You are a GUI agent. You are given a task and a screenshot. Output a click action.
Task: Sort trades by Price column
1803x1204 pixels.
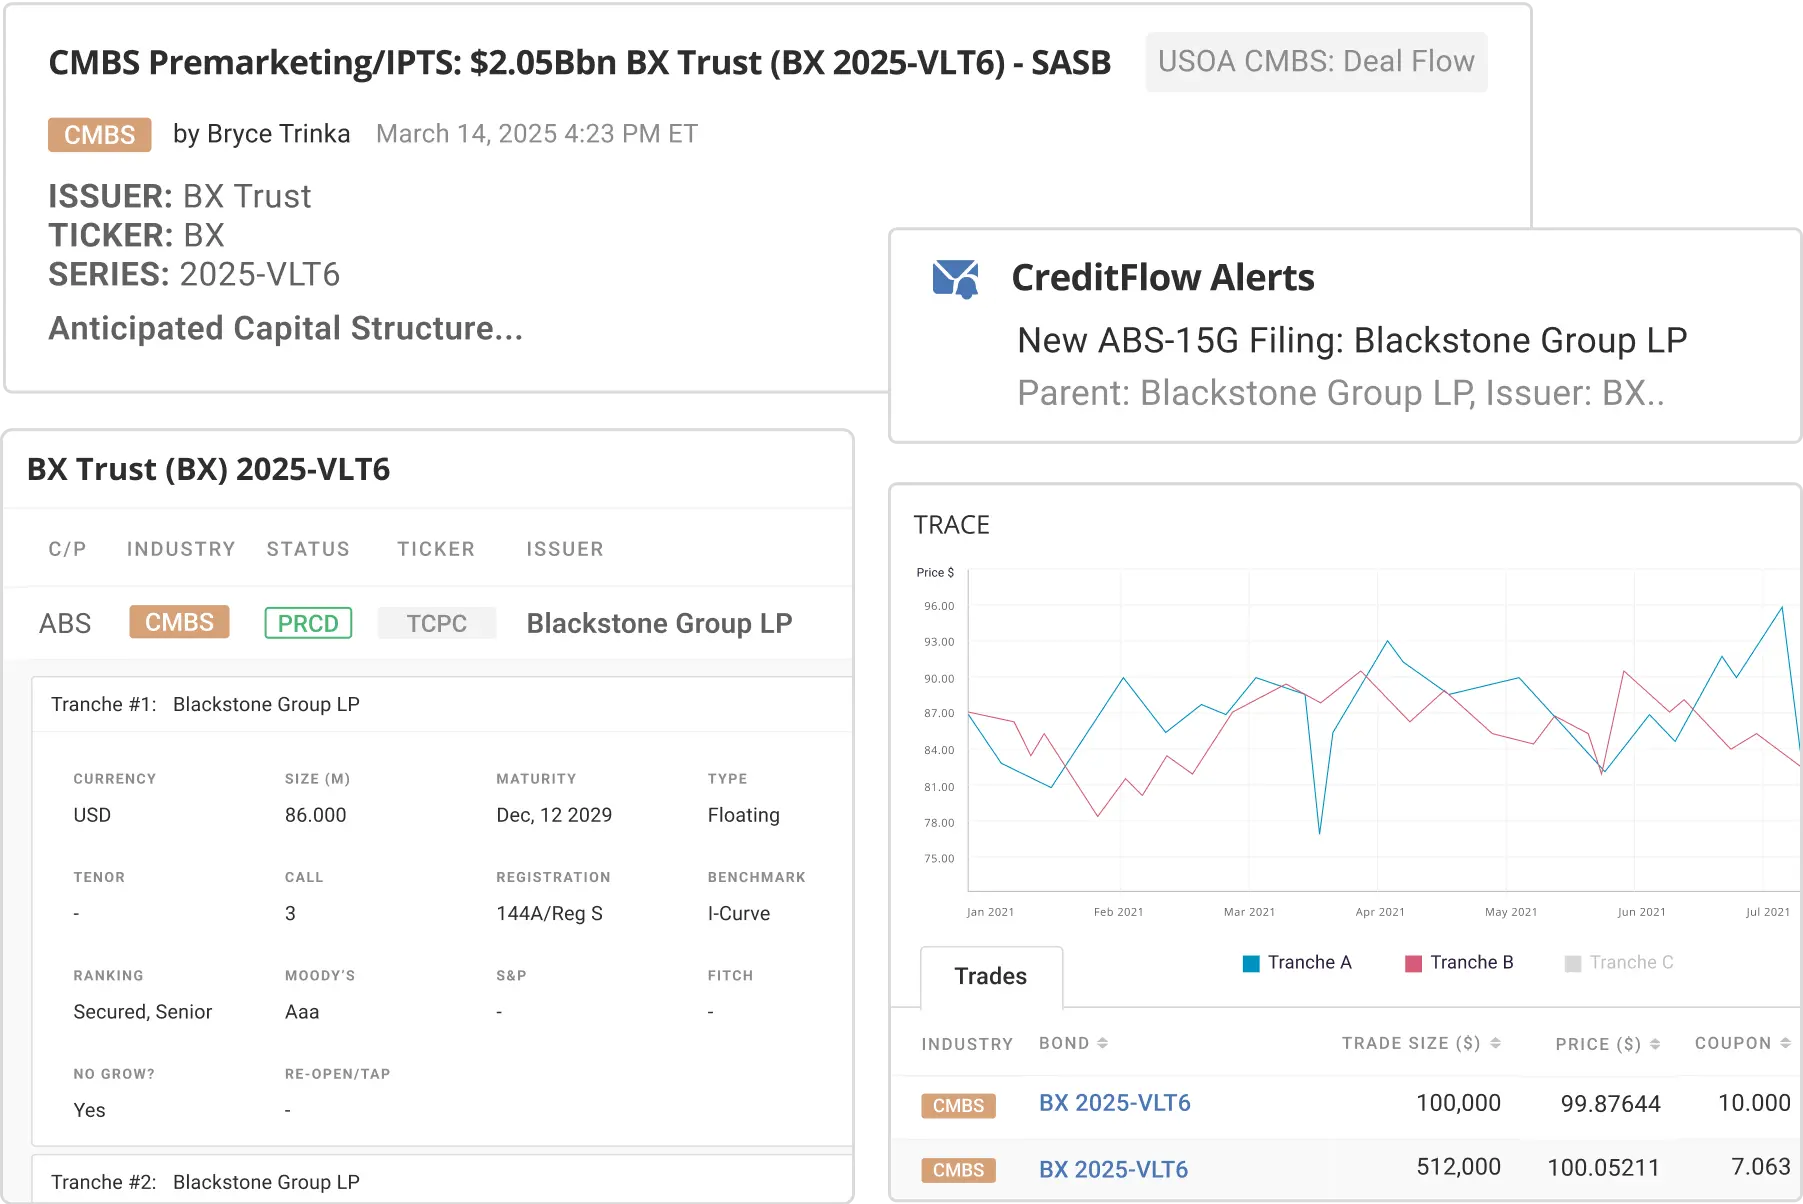click(x=1655, y=1044)
